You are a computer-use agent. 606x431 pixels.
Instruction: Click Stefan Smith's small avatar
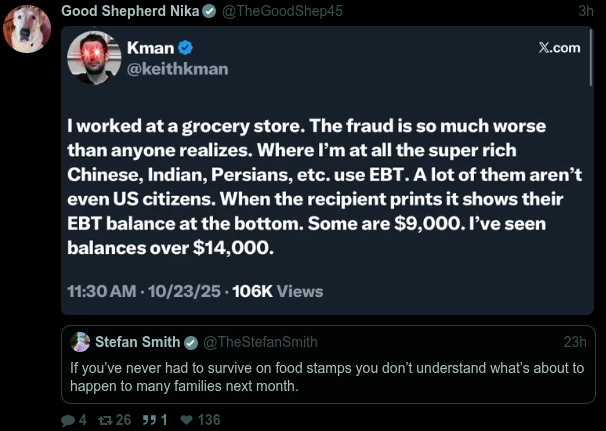pyautogui.click(x=80, y=342)
